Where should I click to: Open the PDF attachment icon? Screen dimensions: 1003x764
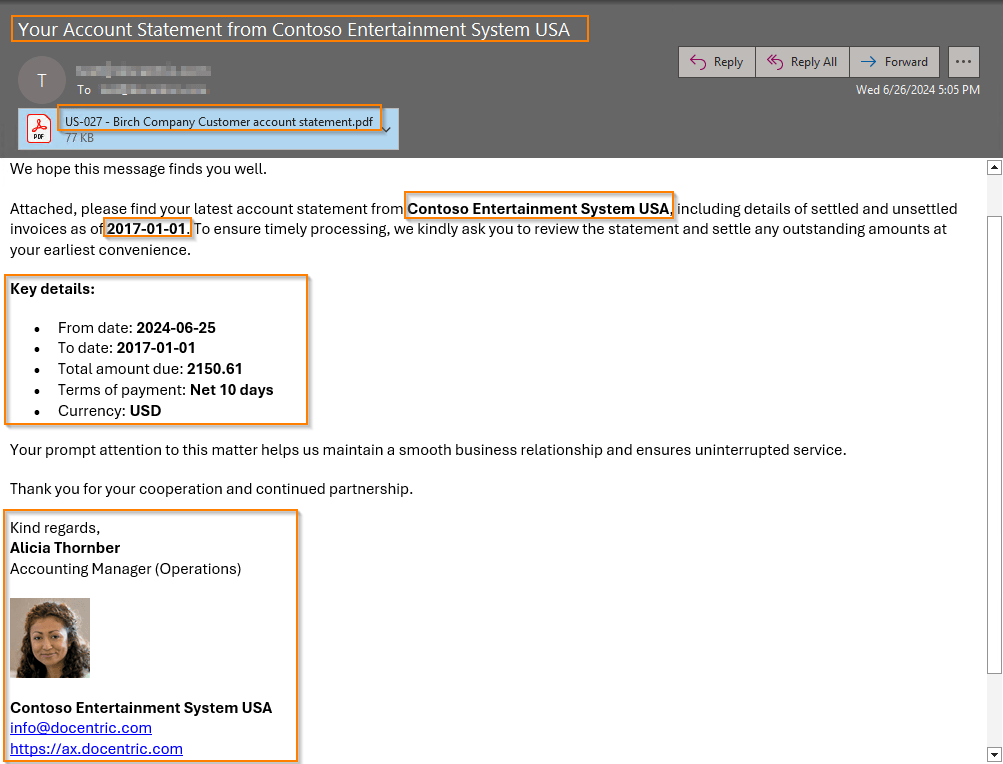pos(39,129)
